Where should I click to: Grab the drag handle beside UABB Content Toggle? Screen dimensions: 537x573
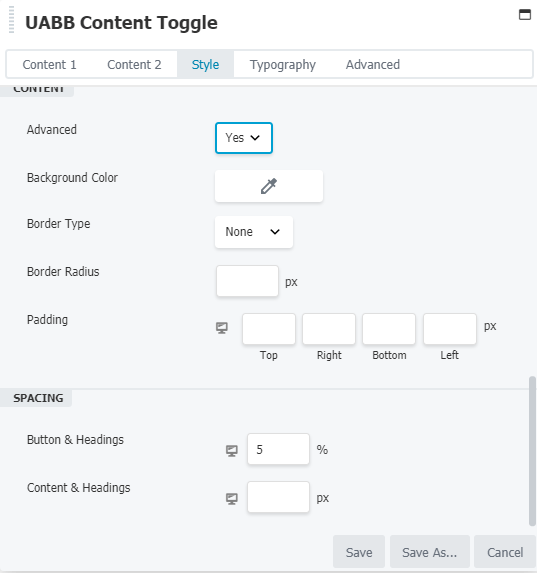point(11,20)
